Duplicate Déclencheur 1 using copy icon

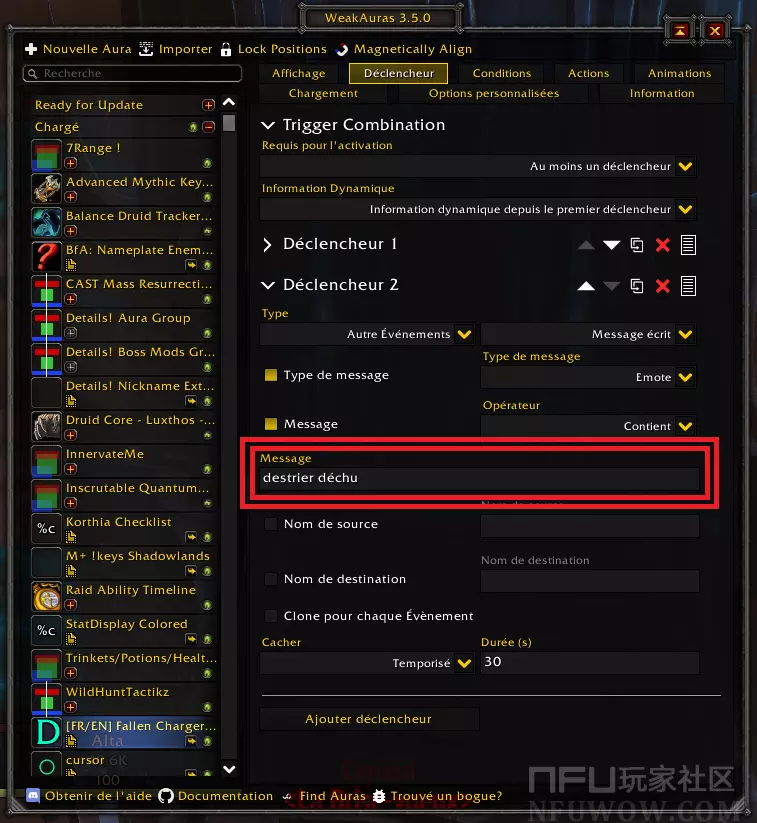click(x=637, y=245)
